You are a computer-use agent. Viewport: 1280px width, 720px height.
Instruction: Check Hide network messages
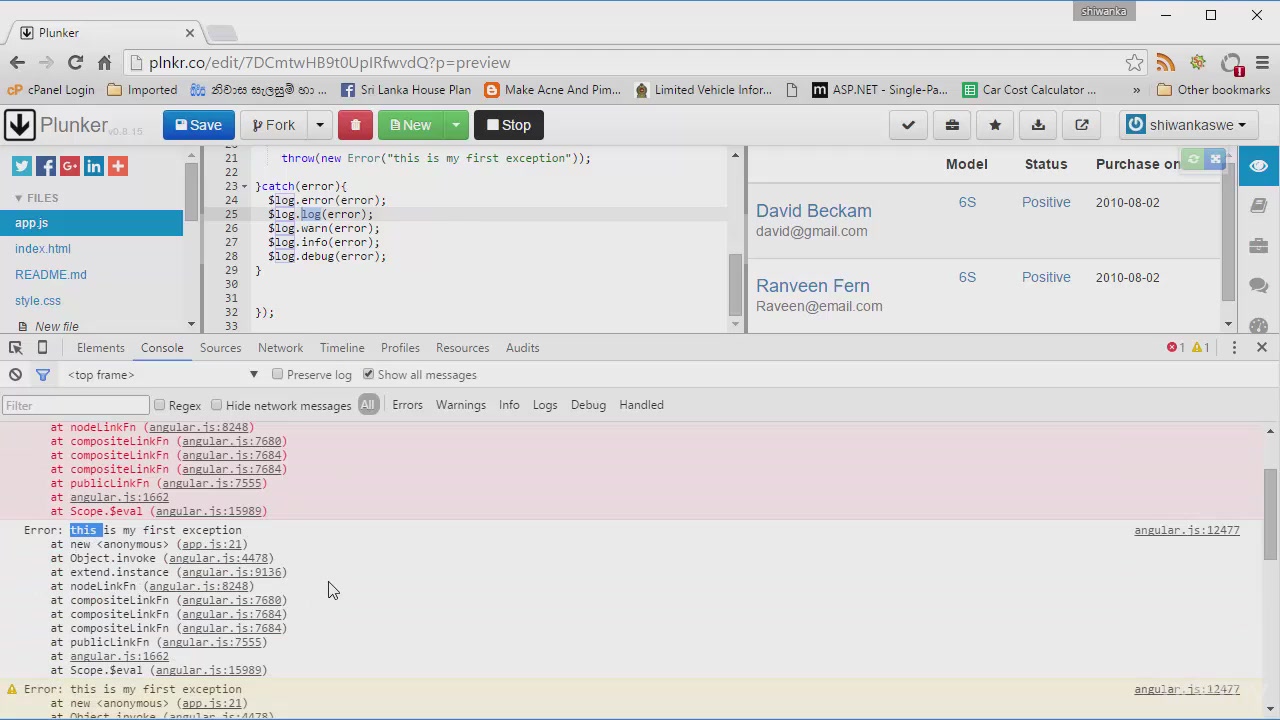tap(216, 405)
